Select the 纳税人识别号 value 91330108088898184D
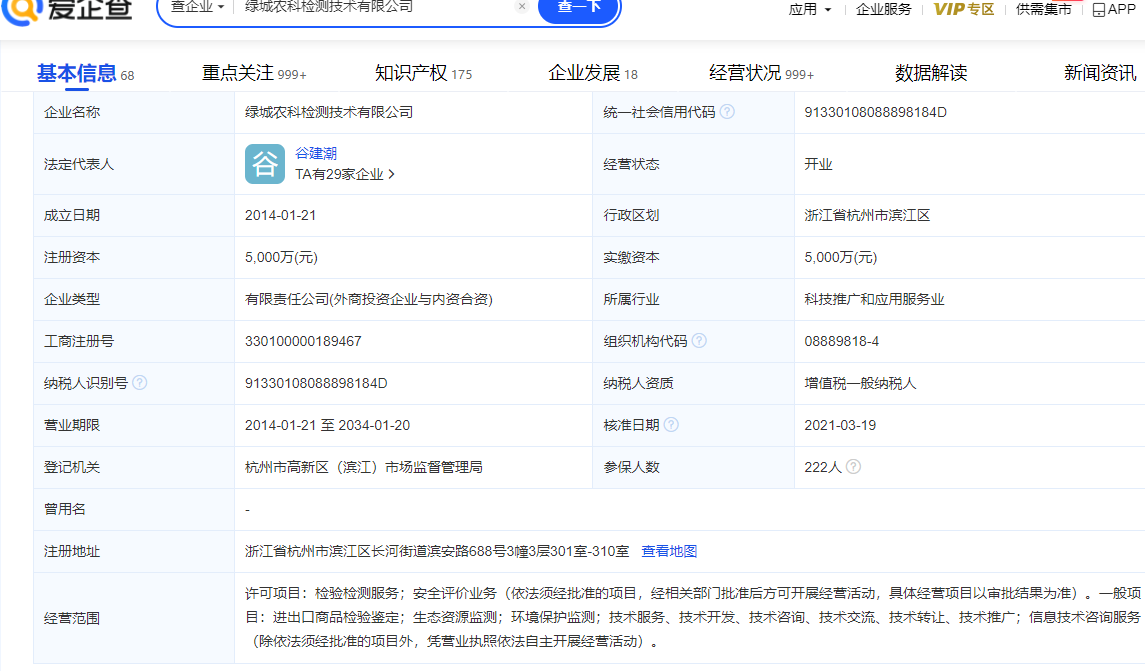Image resolution: width=1145 pixels, height=671 pixels. click(x=316, y=383)
